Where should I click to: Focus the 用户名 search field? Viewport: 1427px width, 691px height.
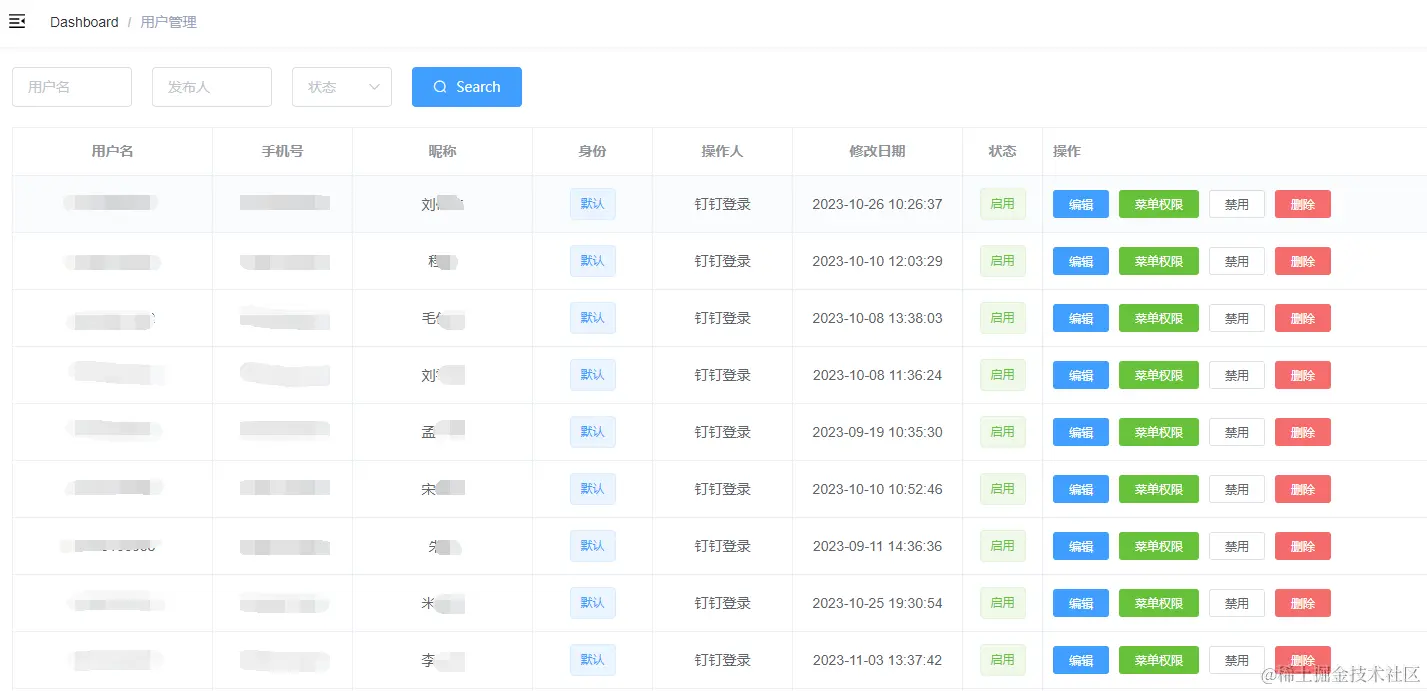pyautogui.click(x=72, y=87)
